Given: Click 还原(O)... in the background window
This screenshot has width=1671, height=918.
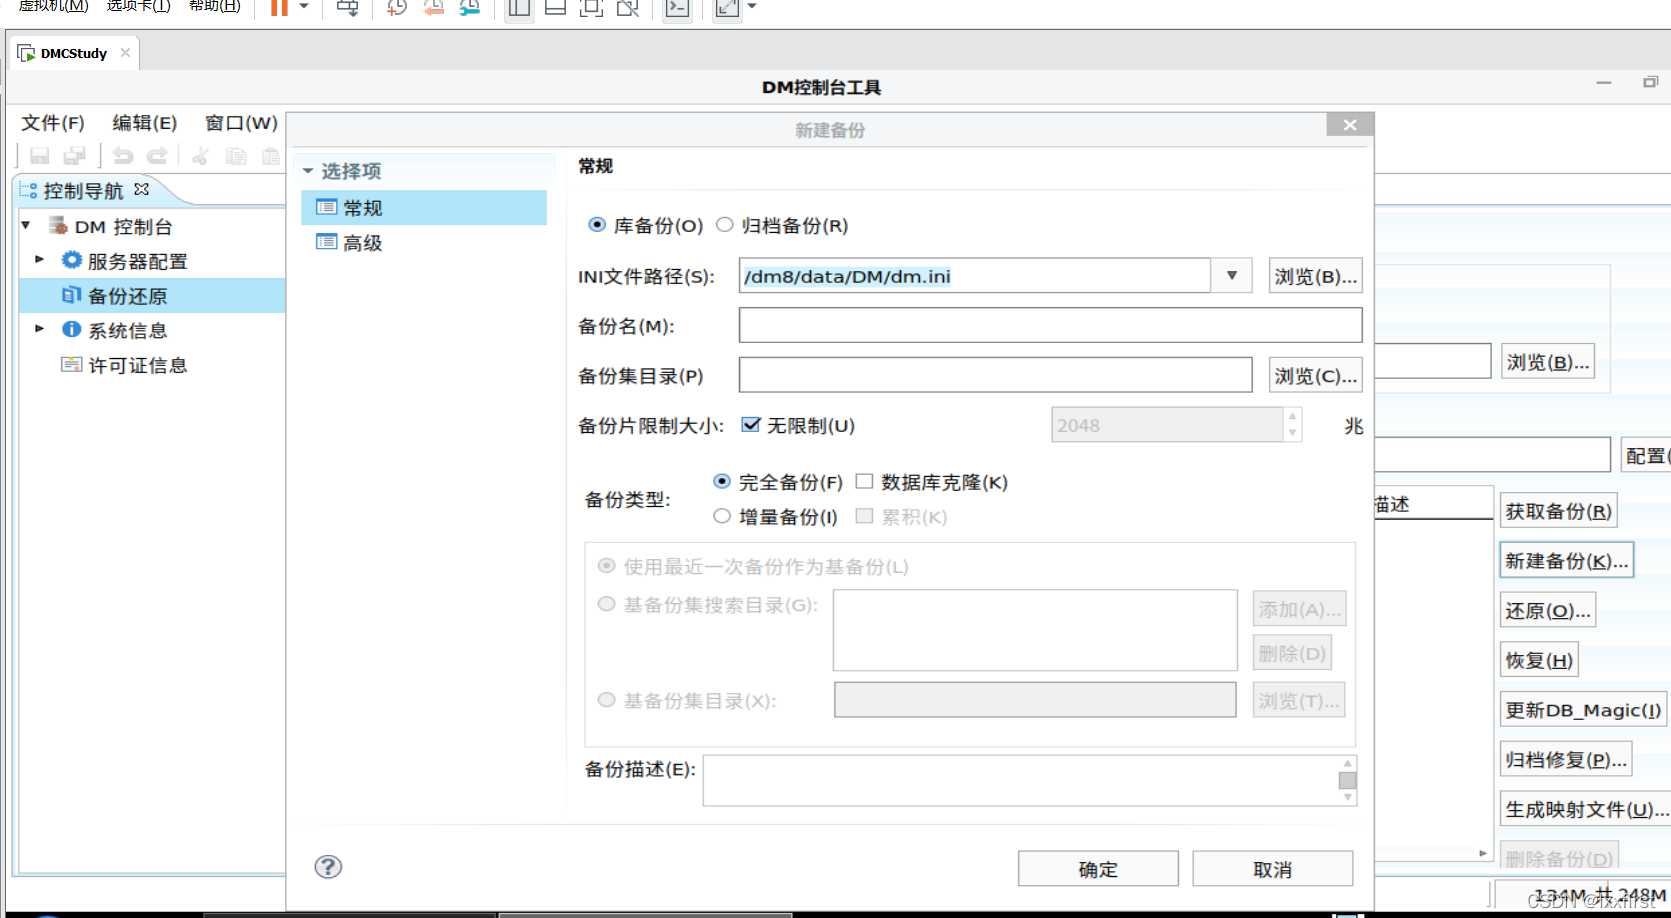Looking at the screenshot, I should click(x=1548, y=610).
